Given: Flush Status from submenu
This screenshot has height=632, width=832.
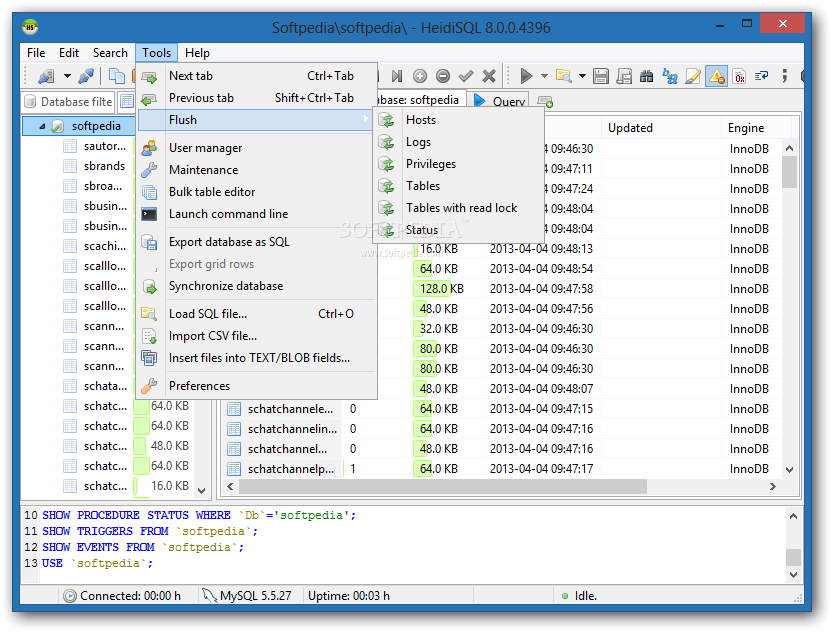Looking at the screenshot, I should pyautogui.click(x=459, y=230).
